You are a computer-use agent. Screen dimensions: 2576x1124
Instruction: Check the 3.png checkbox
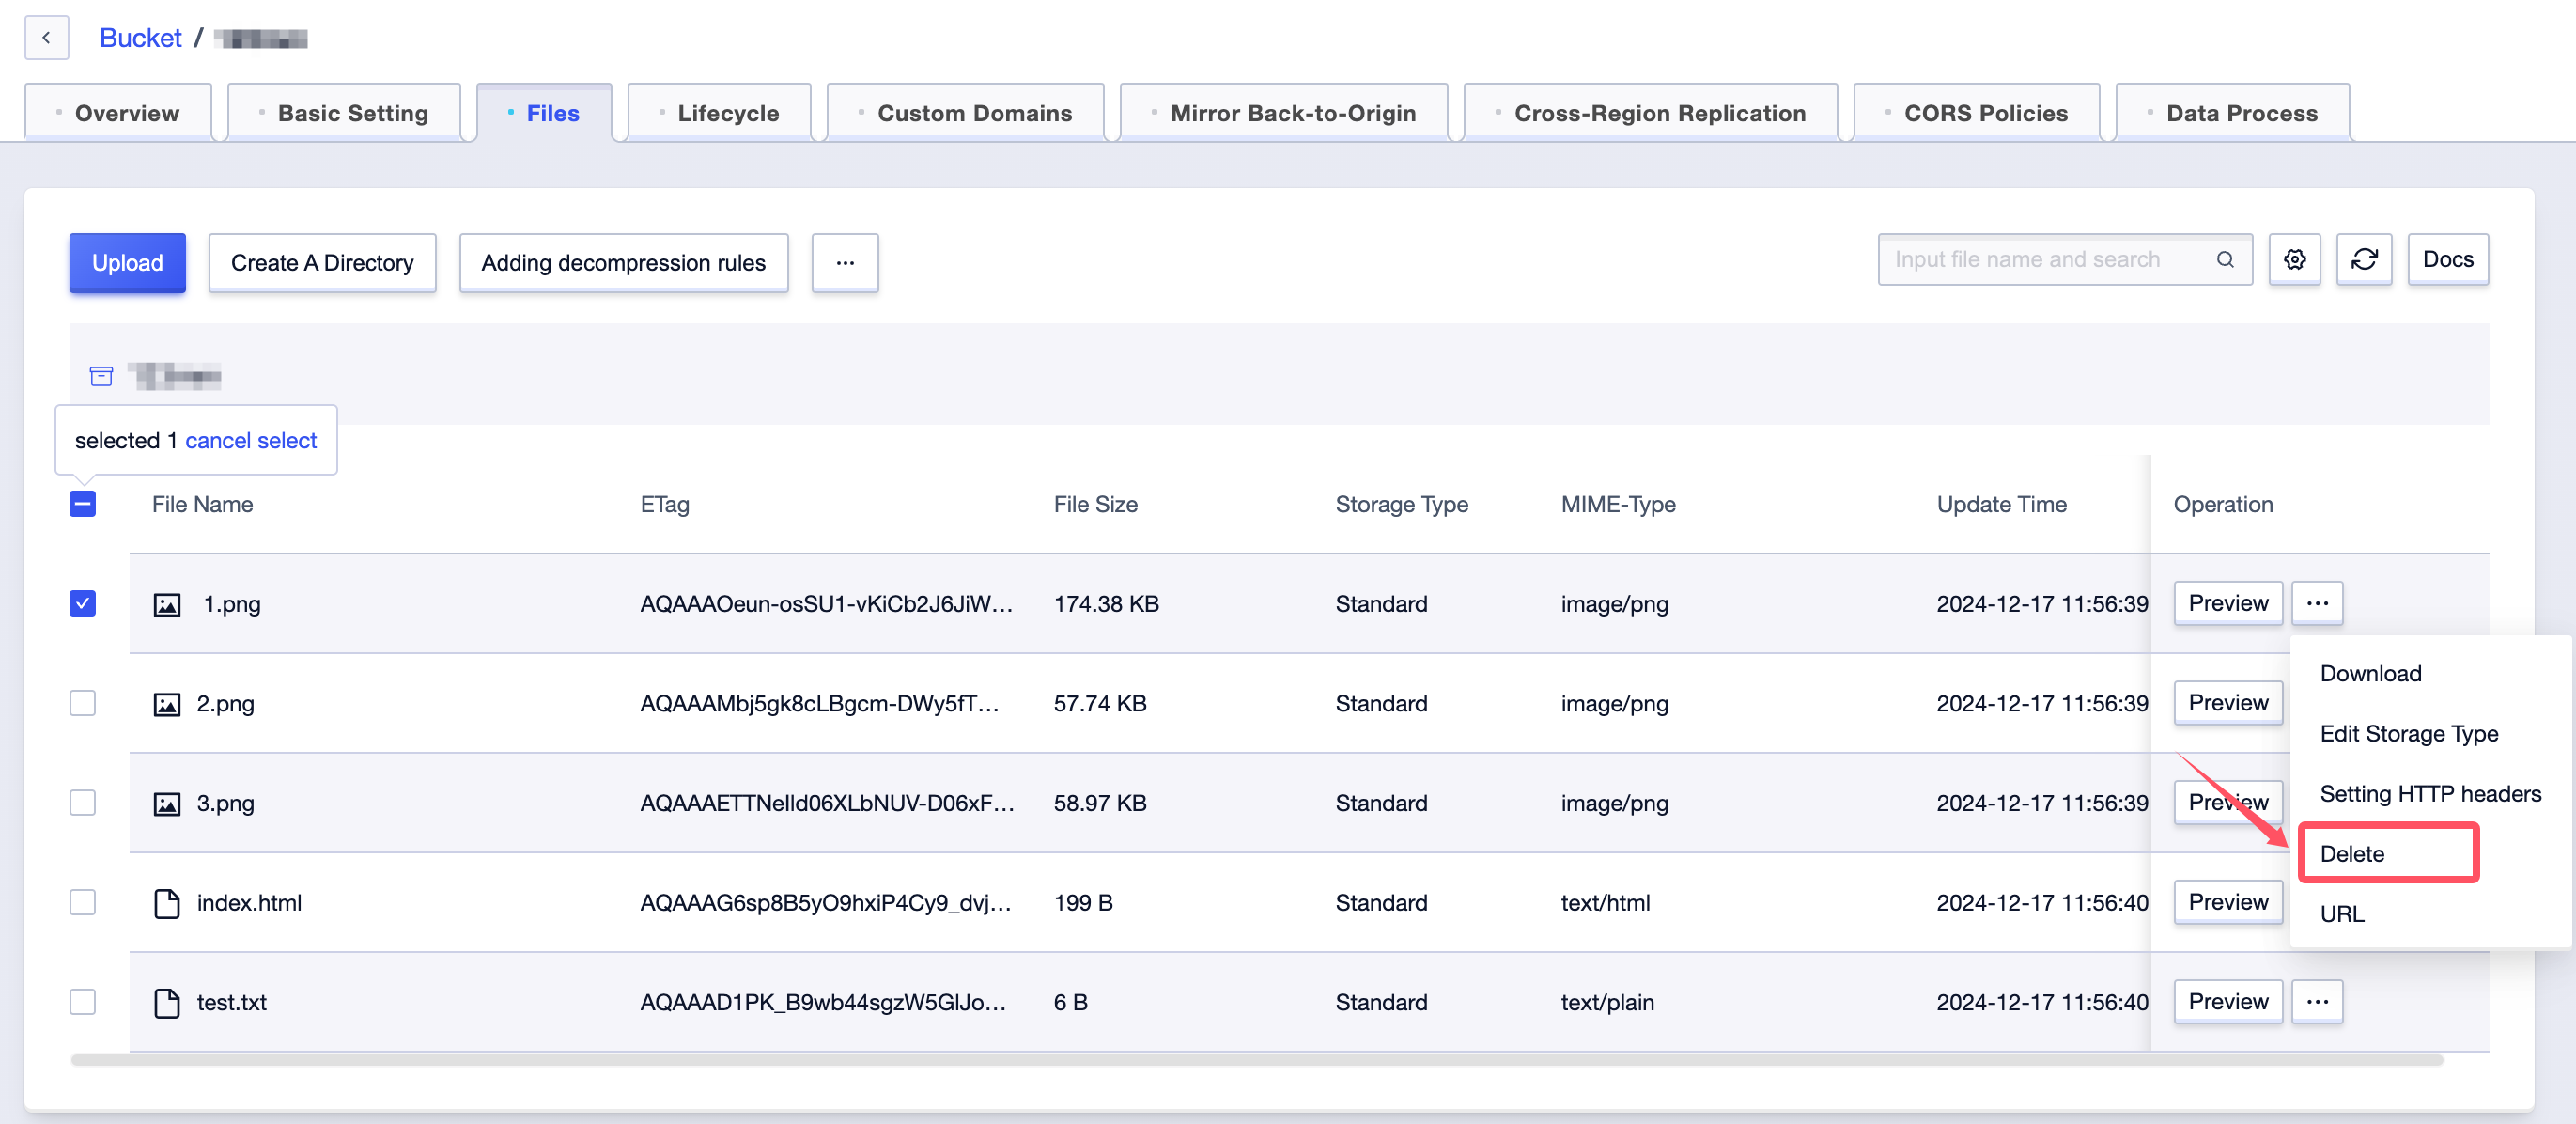click(83, 802)
